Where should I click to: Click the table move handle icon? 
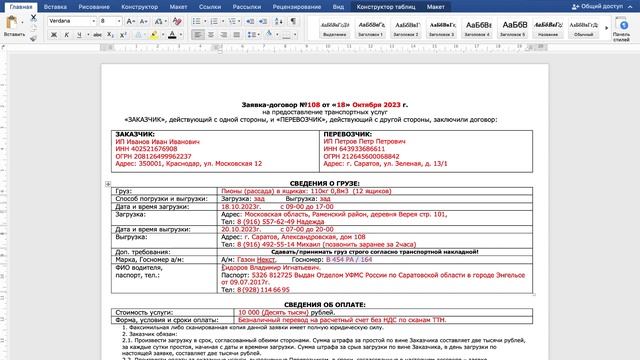pyautogui.click(x=108, y=184)
